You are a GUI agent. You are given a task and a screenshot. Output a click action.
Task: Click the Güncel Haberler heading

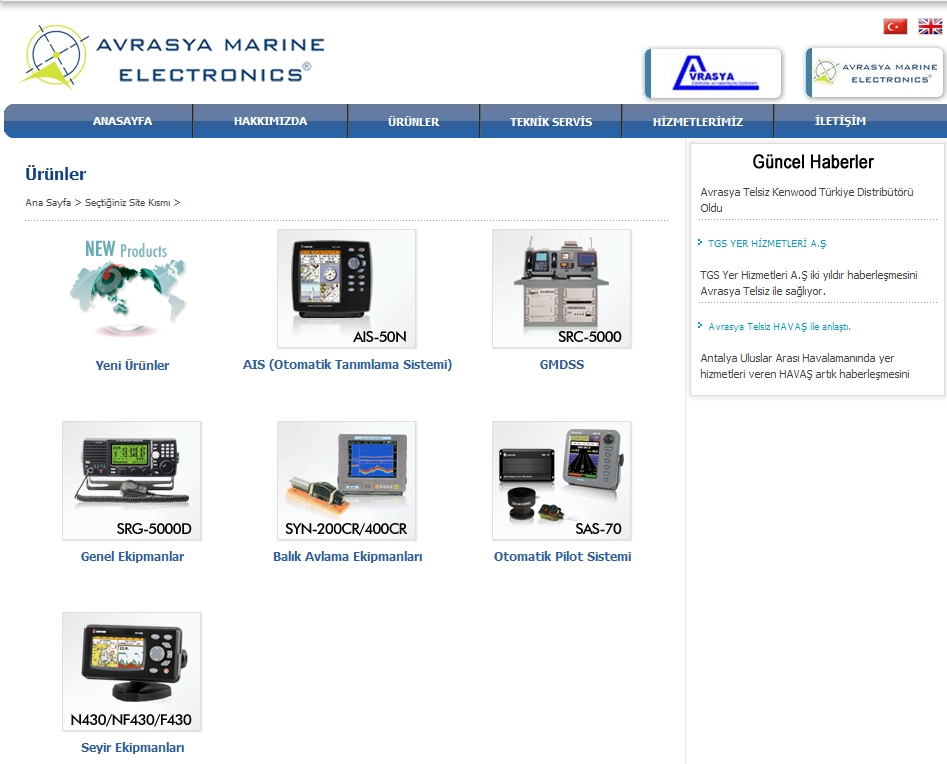click(813, 162)
